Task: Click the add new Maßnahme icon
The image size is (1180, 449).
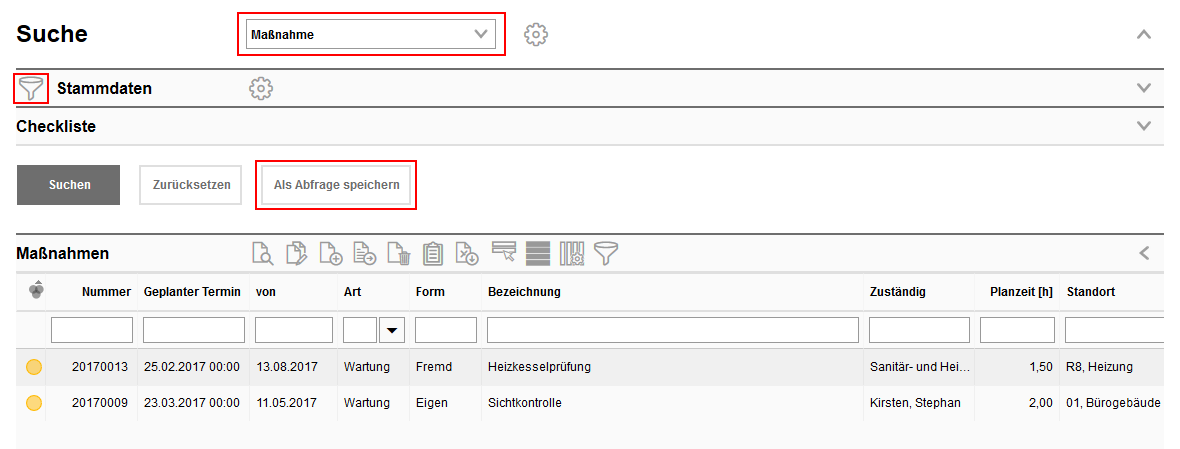Action: 331,254
